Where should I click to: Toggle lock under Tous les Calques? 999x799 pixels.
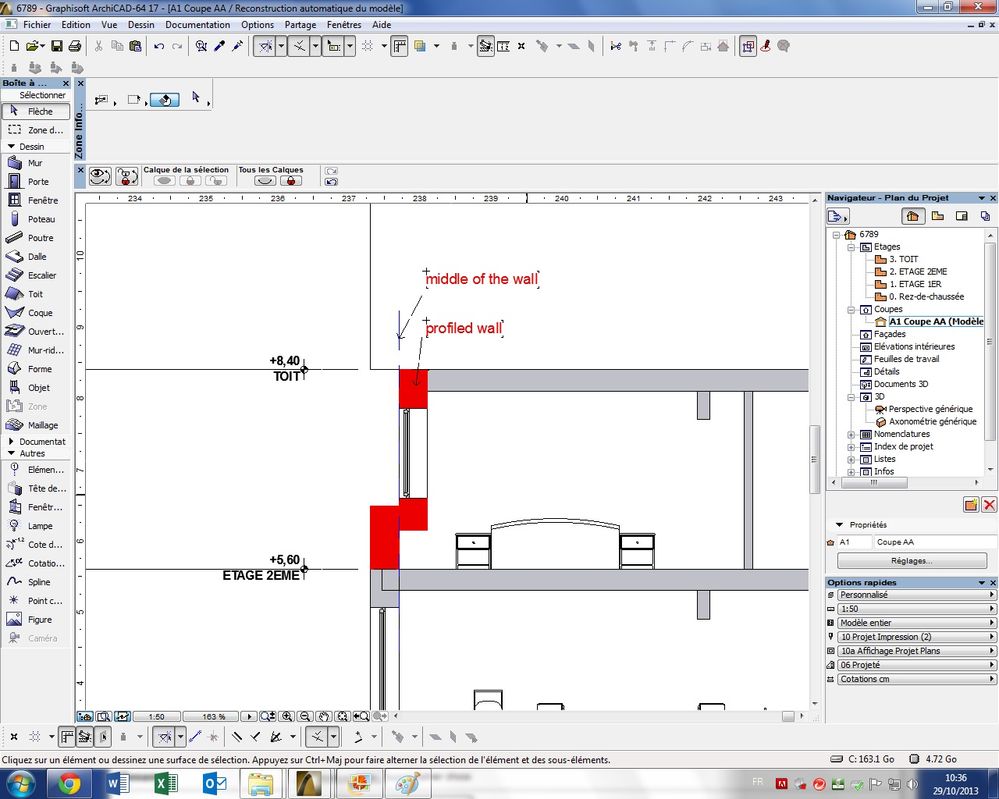tap(291, 181)
